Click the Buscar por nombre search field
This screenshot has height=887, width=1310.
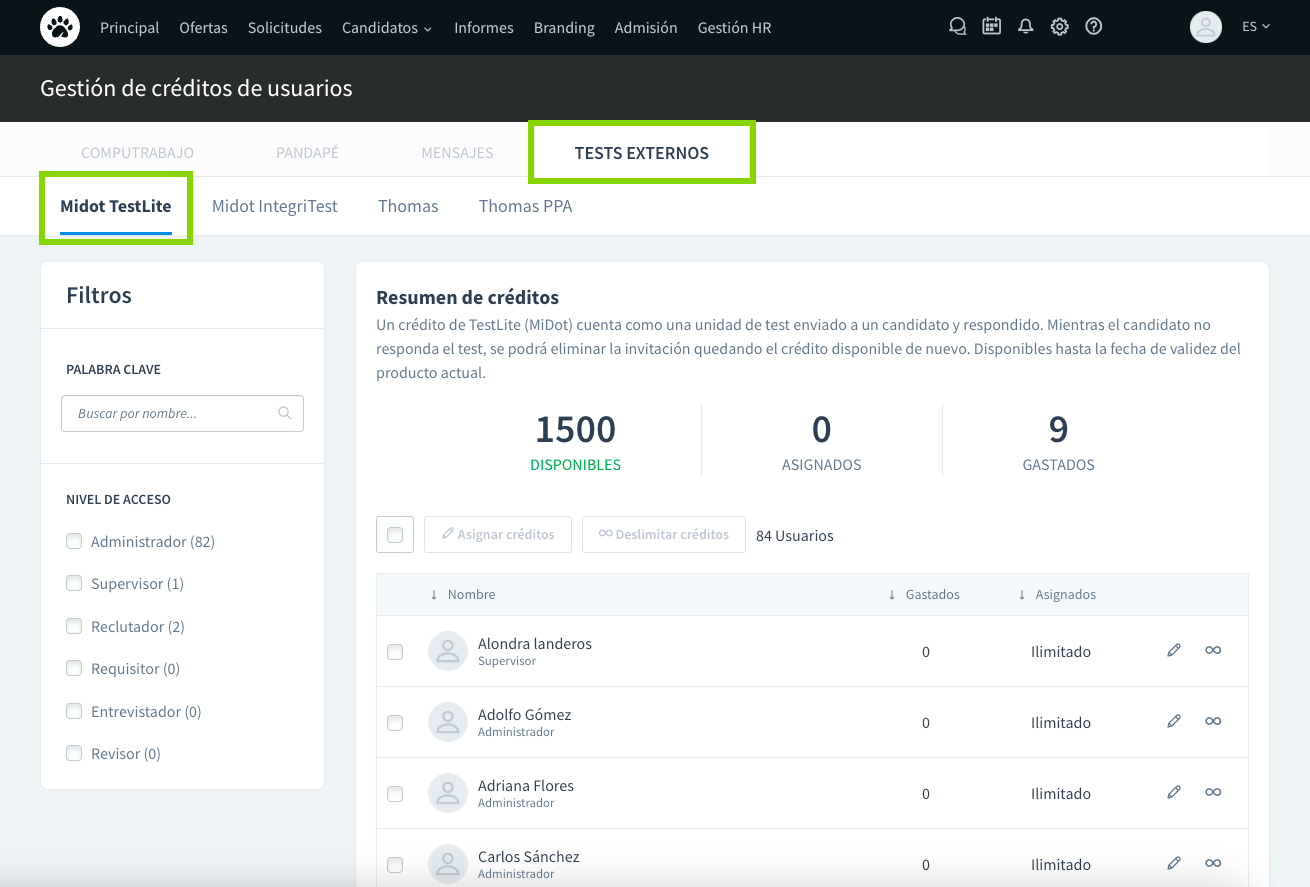click(172, 413)
